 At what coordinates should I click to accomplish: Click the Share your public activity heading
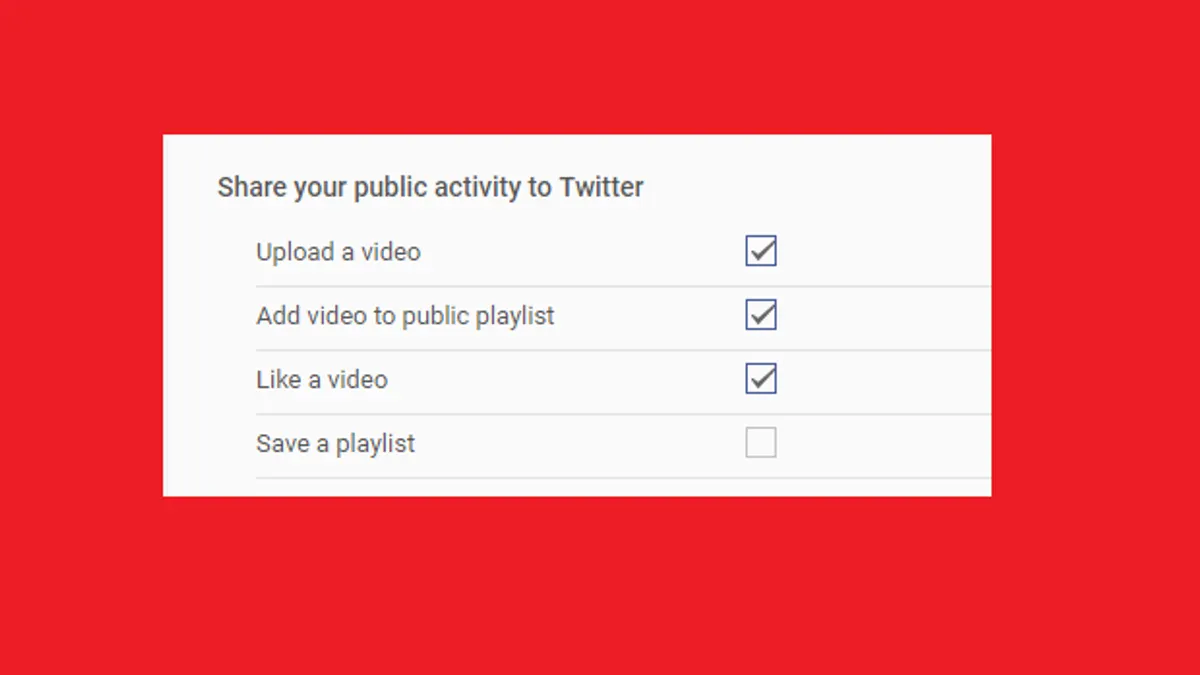(430, 188)
